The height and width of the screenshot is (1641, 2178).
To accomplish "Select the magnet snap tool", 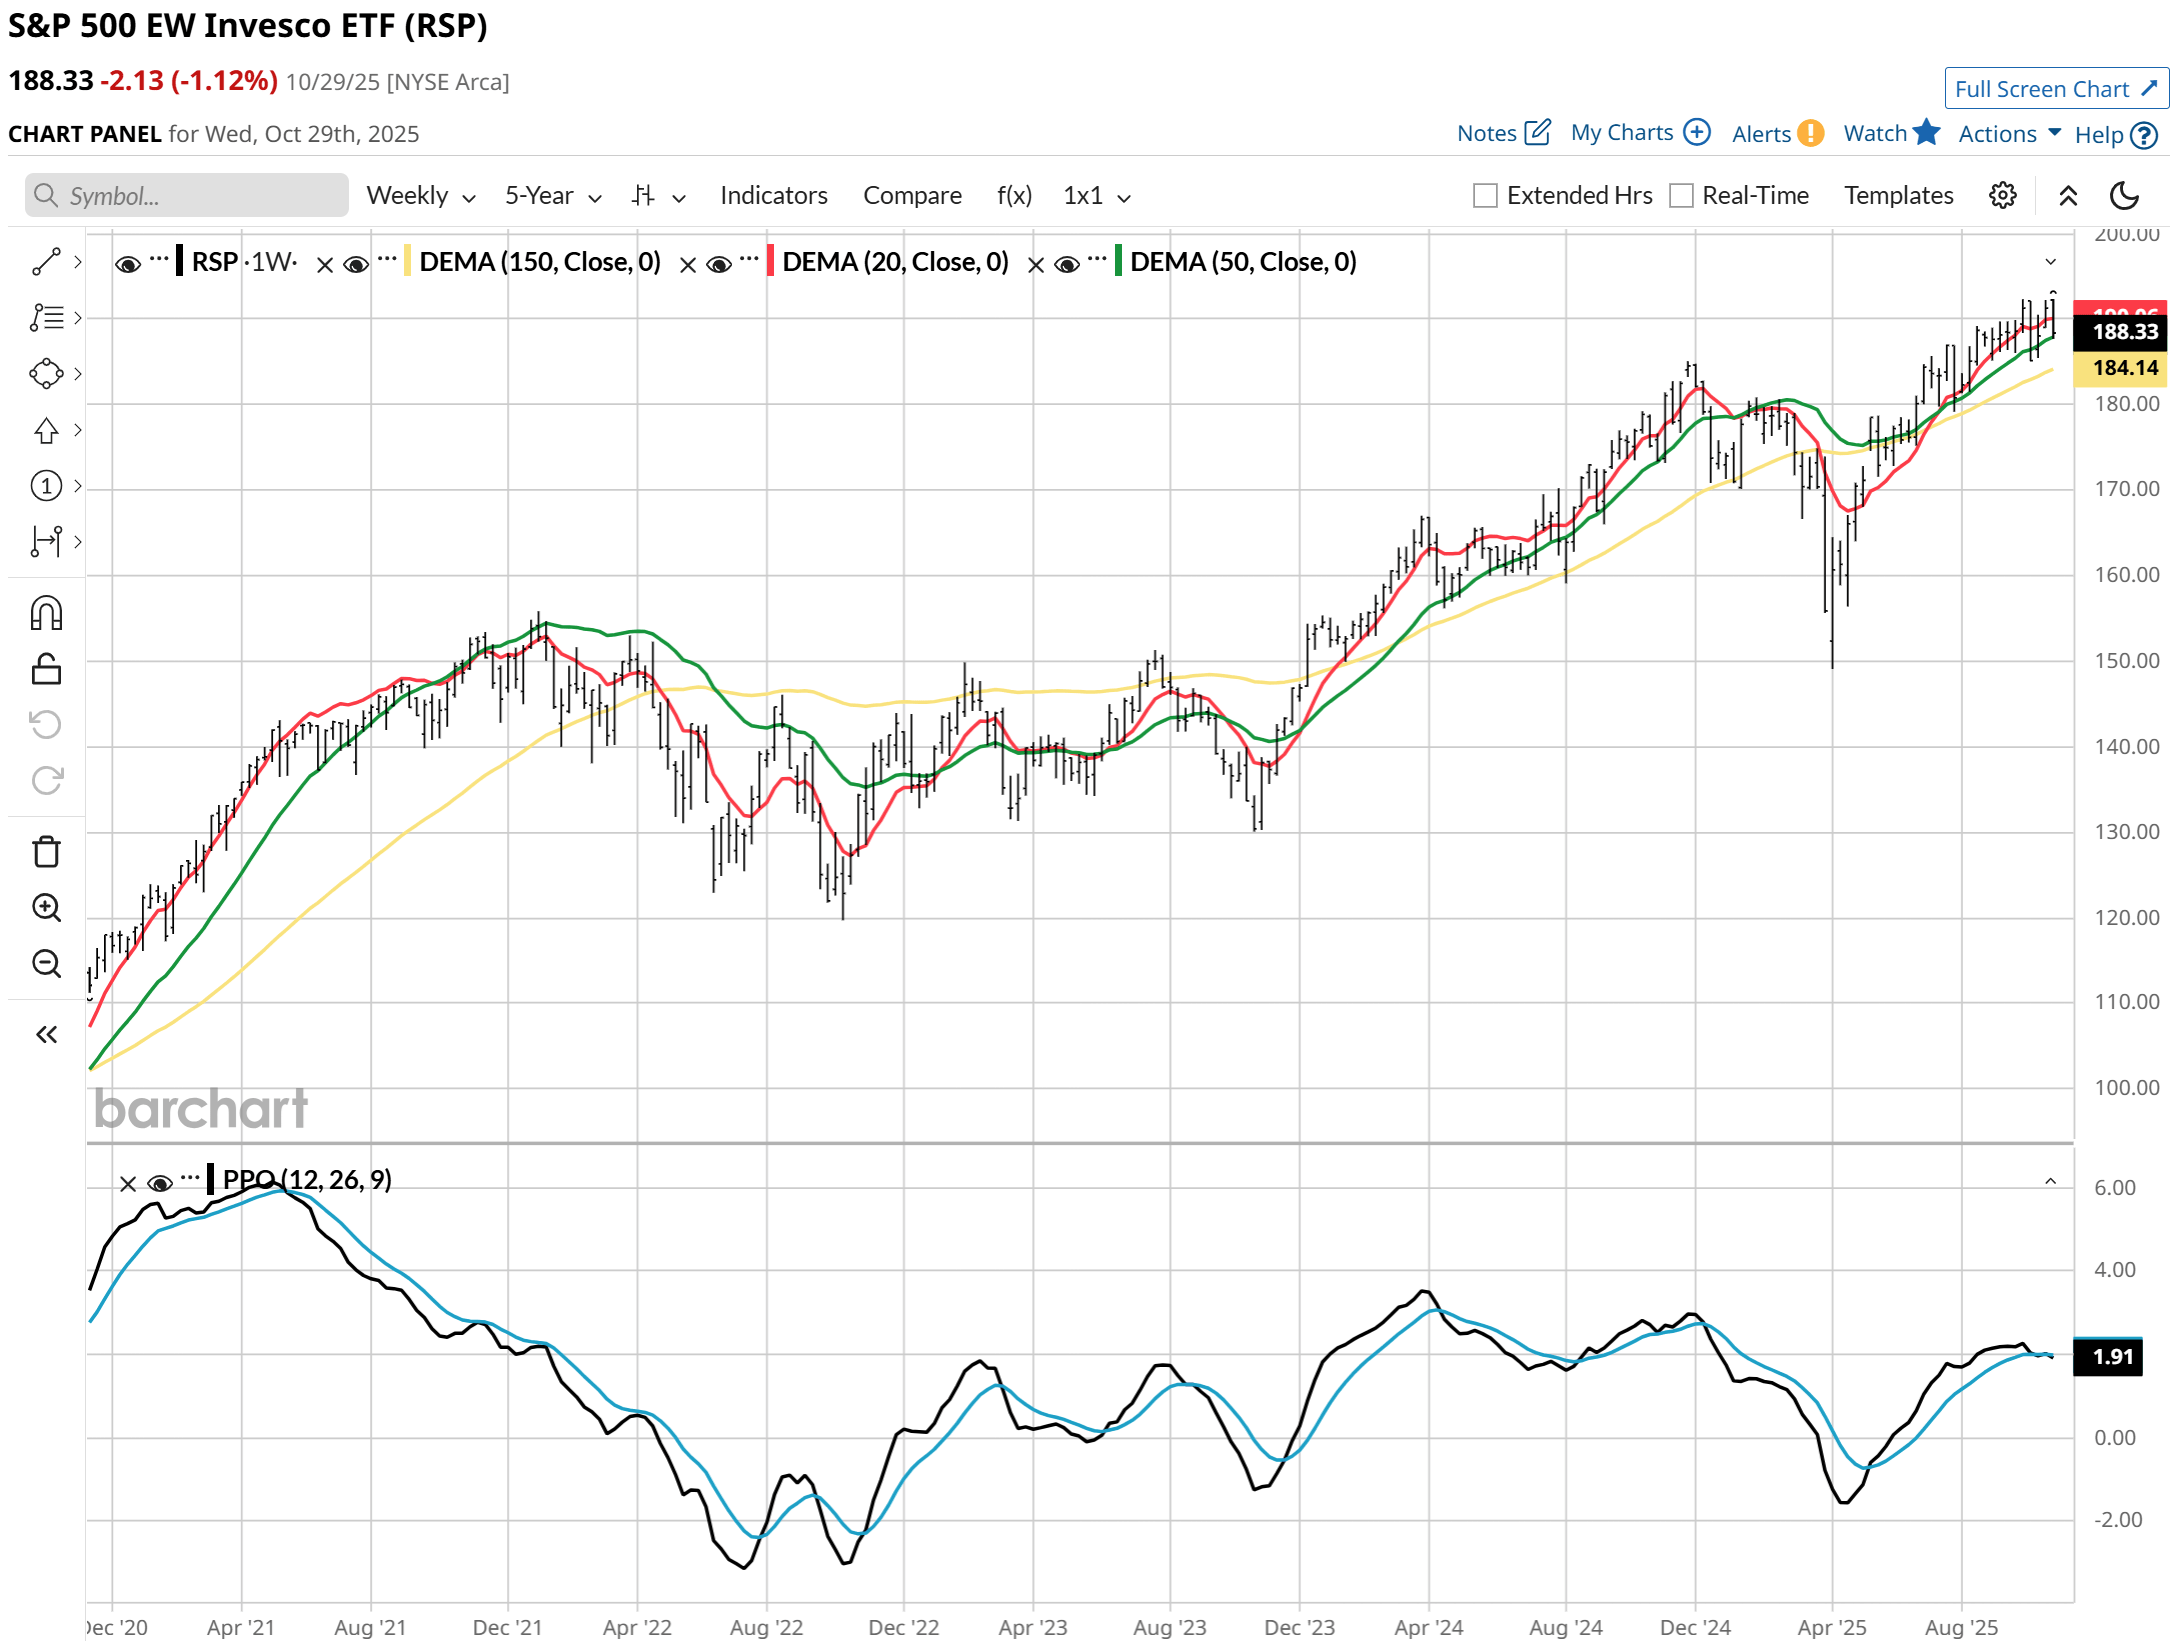I will (x=46, y=613).
